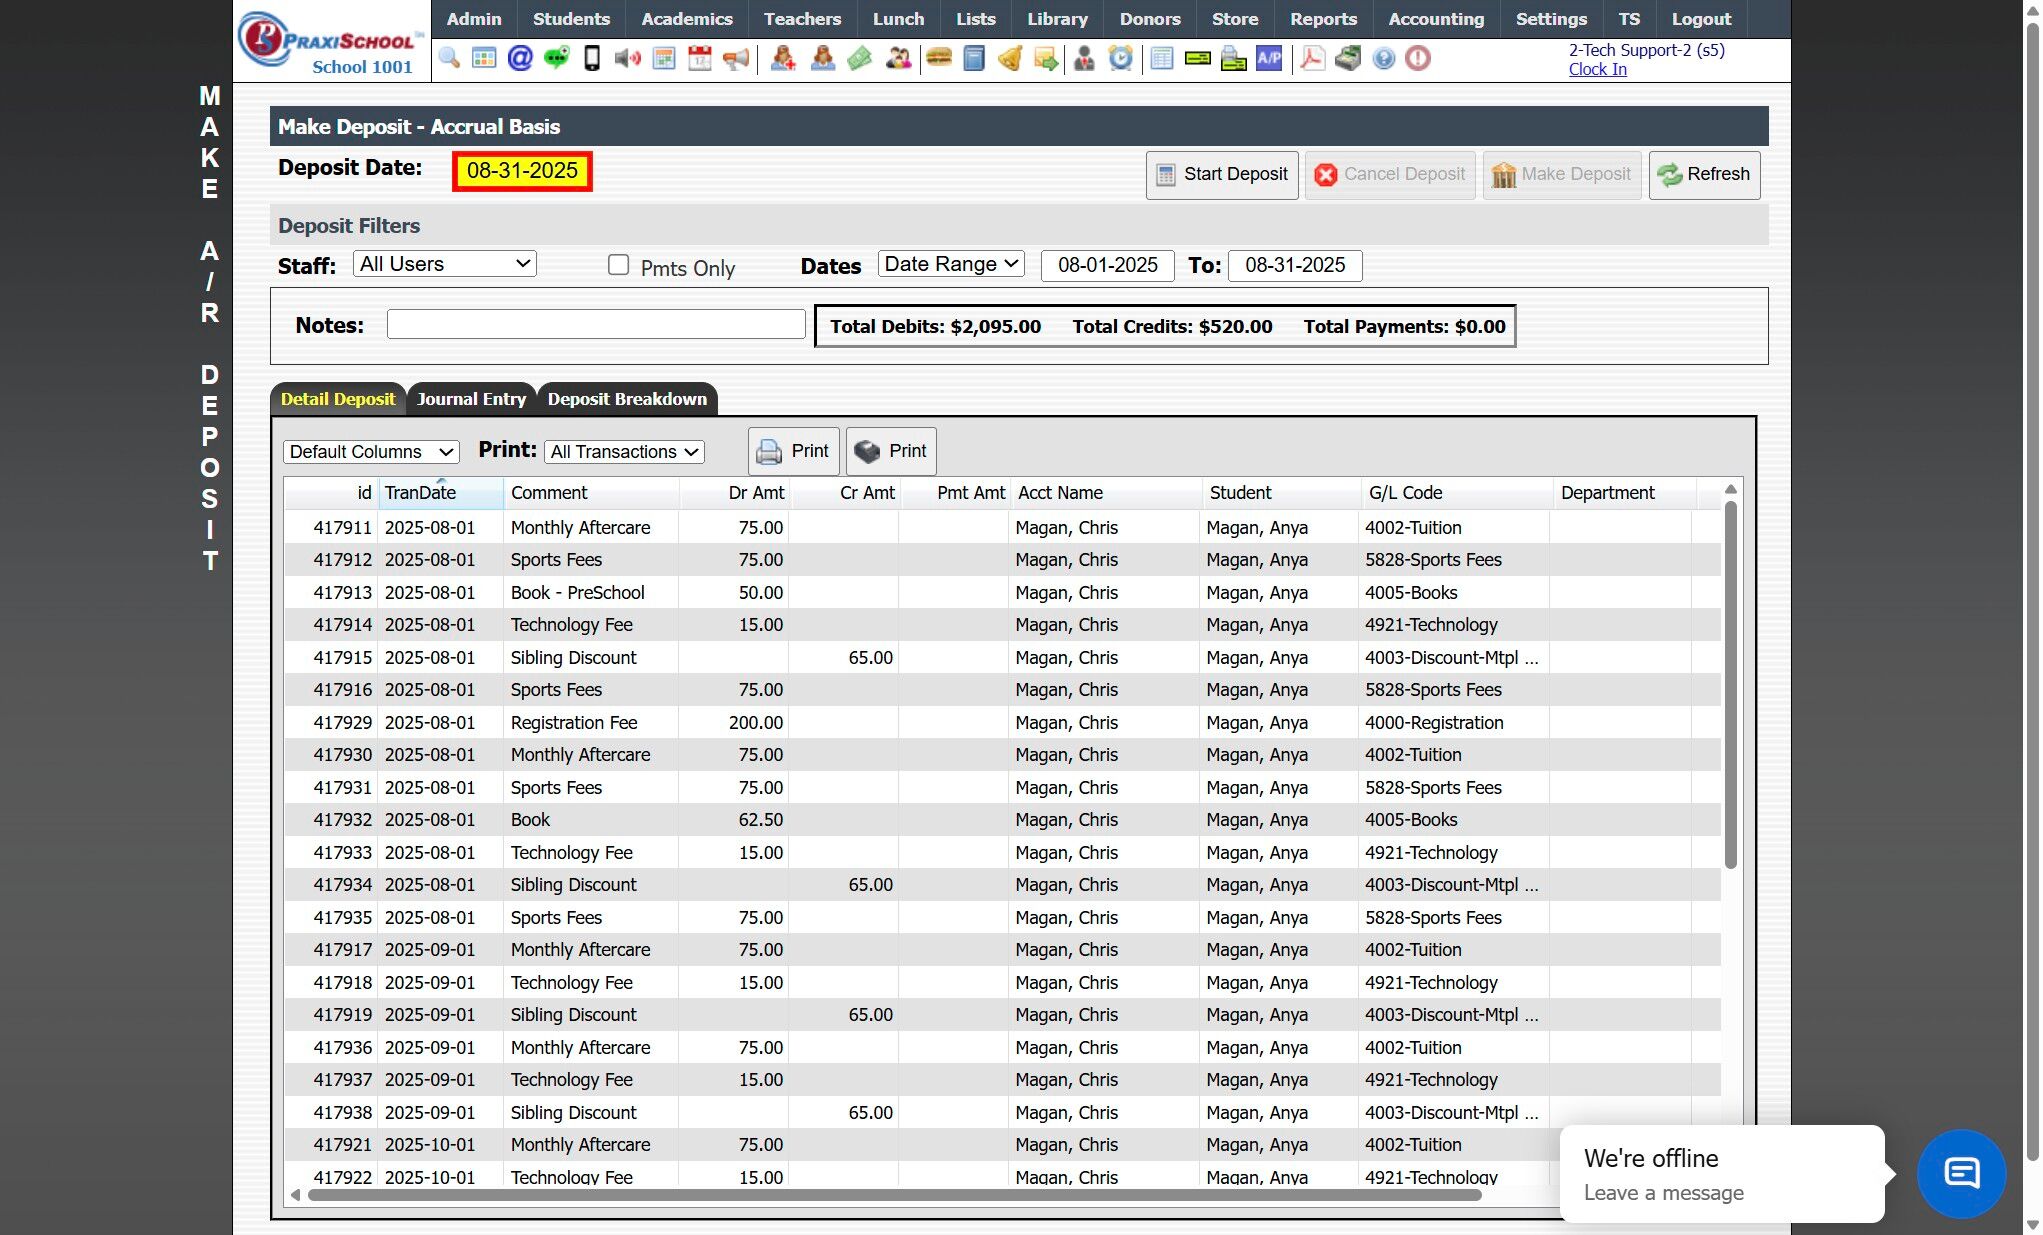Expand the Print All Transactions dropdown
The height and width of the screenshot is (1235, 2043).
point(624,452)
